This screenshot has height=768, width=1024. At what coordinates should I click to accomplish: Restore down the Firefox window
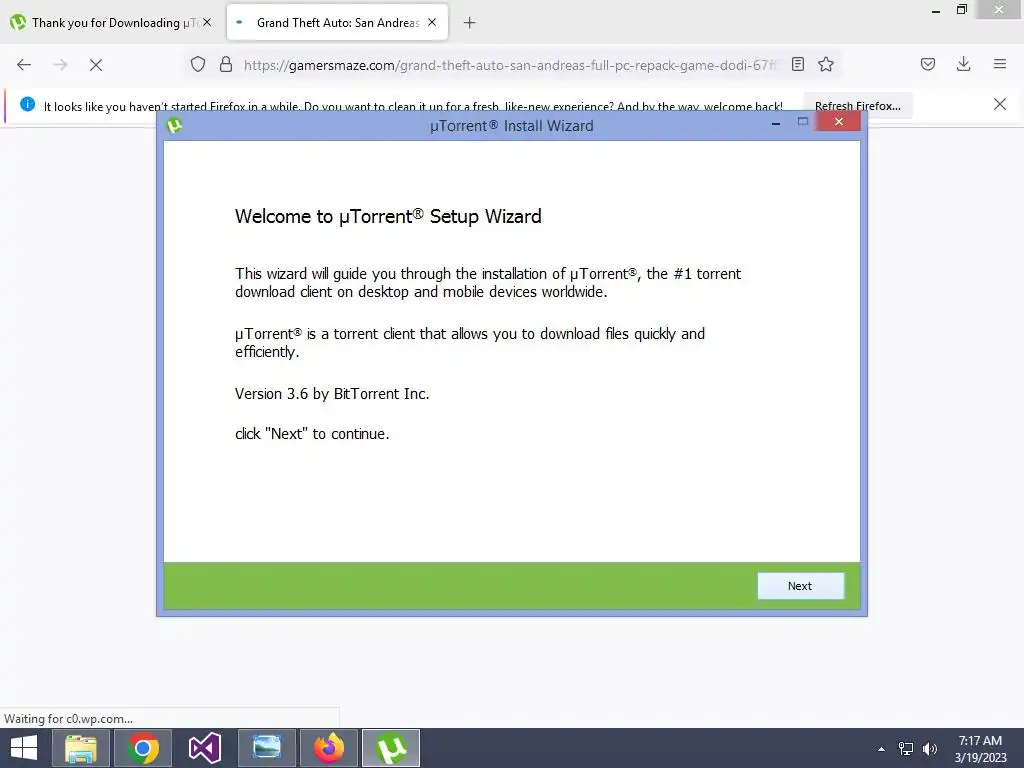[962, 10]
